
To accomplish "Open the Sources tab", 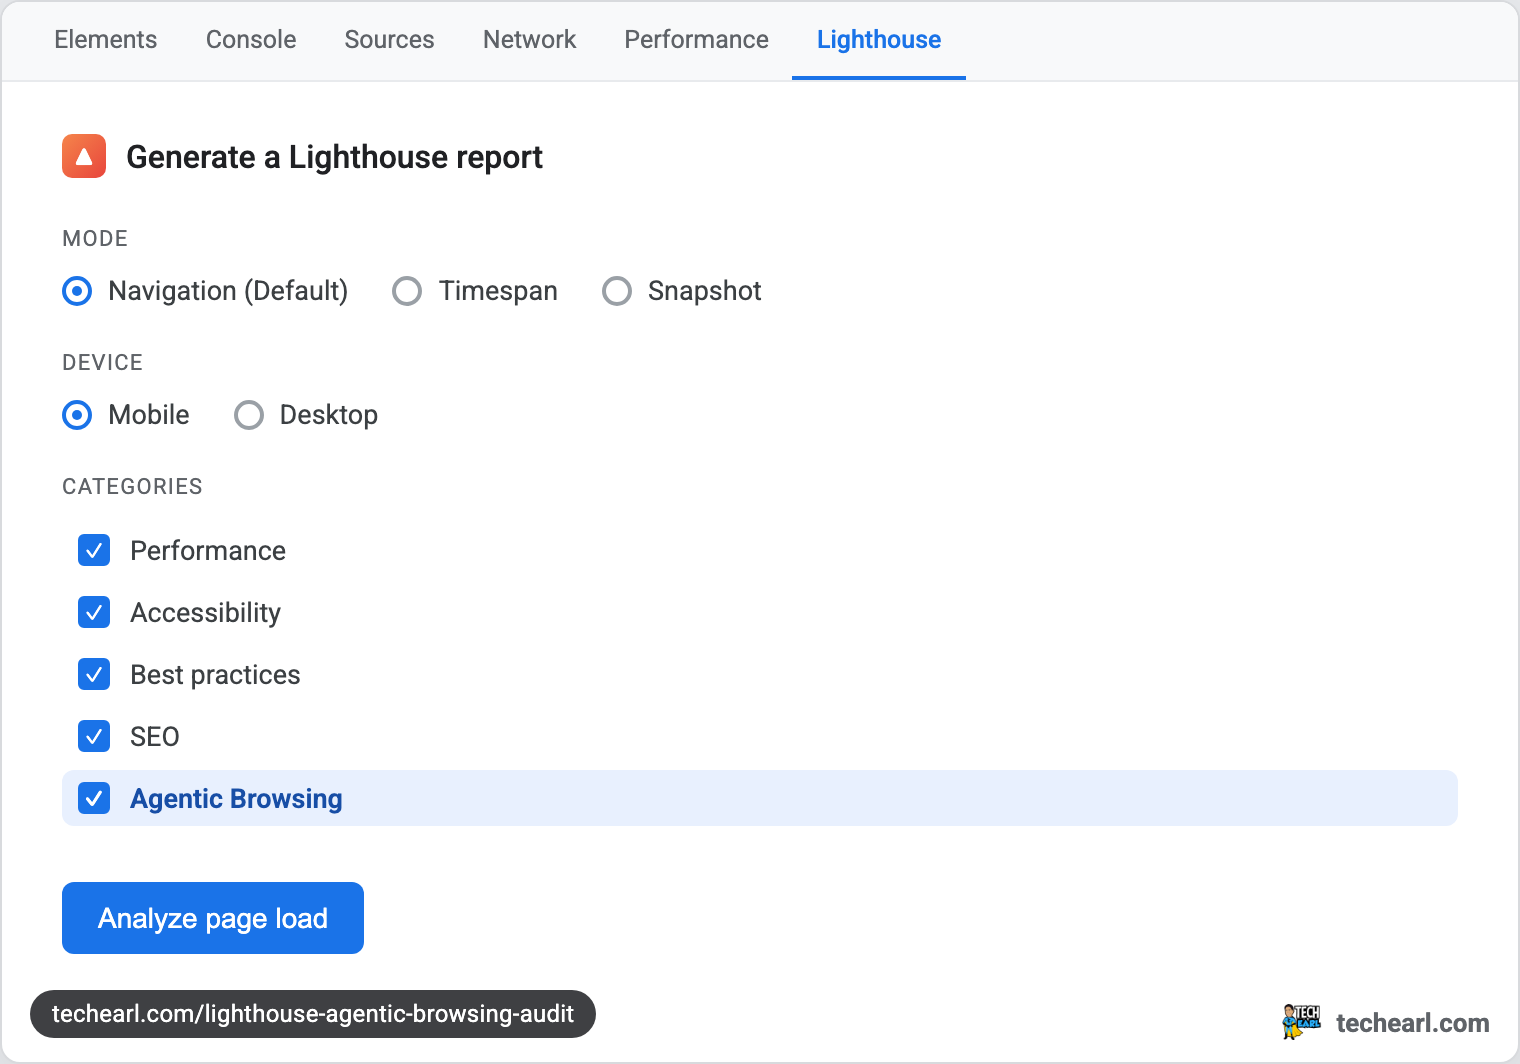I will (x=389, y=39).
